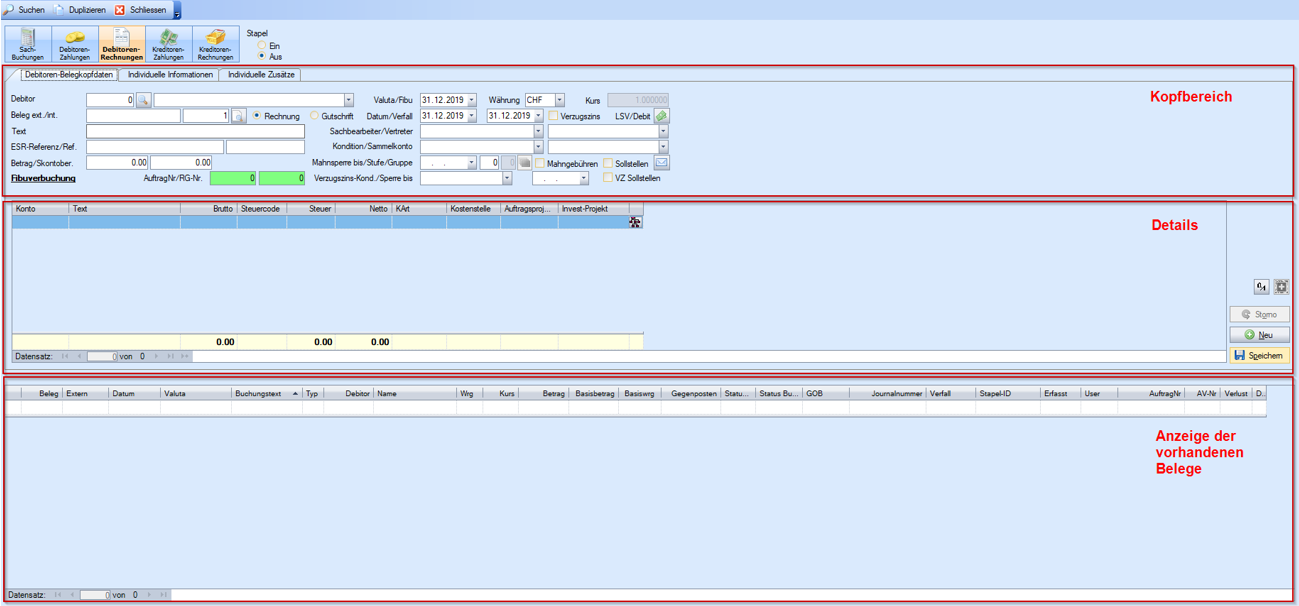Open the Individuelle Zusätze tab
This screenshot has height=606, width=1299.
point(260,75)
